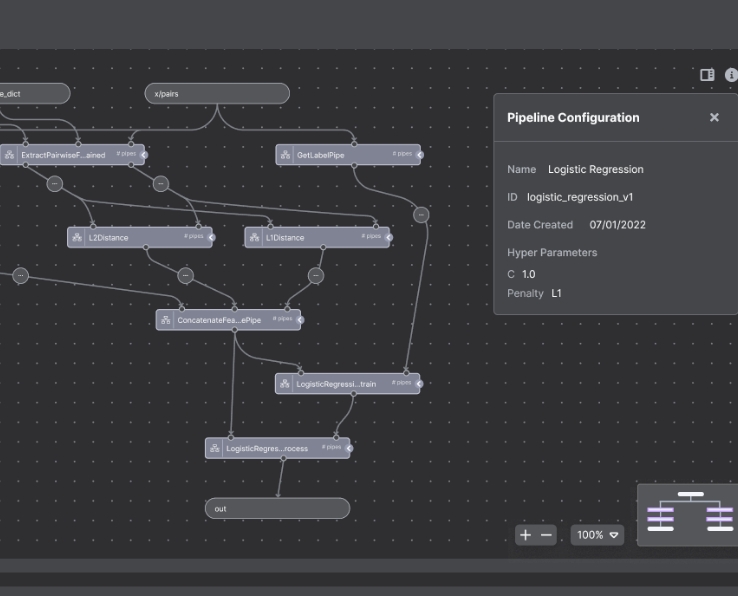The image size is (738, 597).
Task: Click the LogisticRegressi...train node icon
Action: pyautogui.click(x=285, y=384)
